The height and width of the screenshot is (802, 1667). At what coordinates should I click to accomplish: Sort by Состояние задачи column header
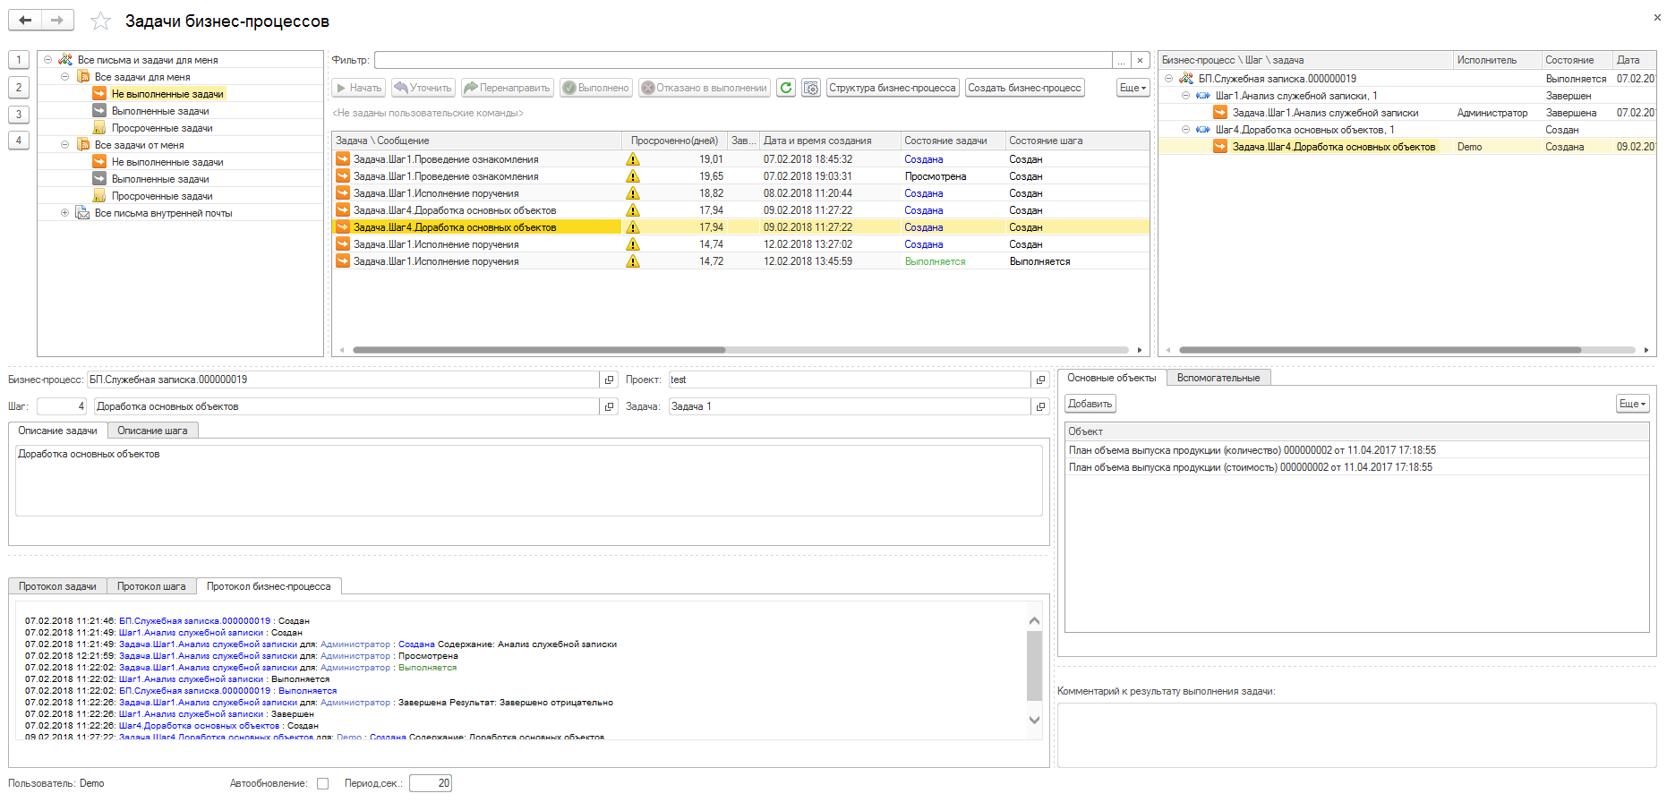pyautogui.click(x=951, y=141)
